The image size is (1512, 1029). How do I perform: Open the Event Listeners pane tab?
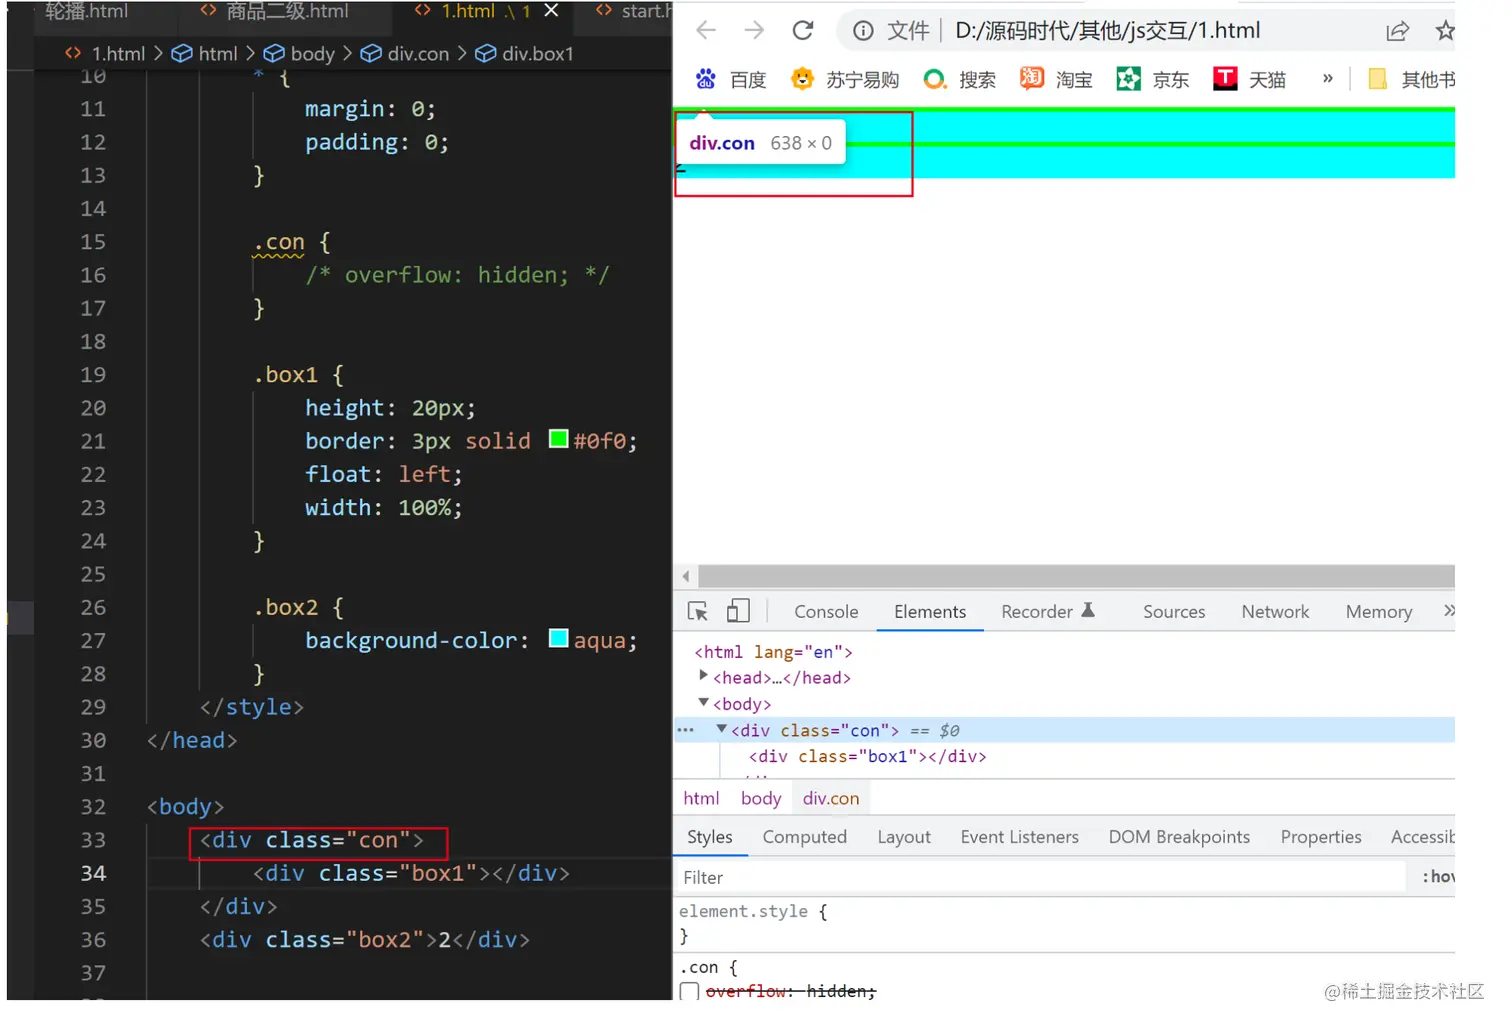click(x=1020, y=837)
